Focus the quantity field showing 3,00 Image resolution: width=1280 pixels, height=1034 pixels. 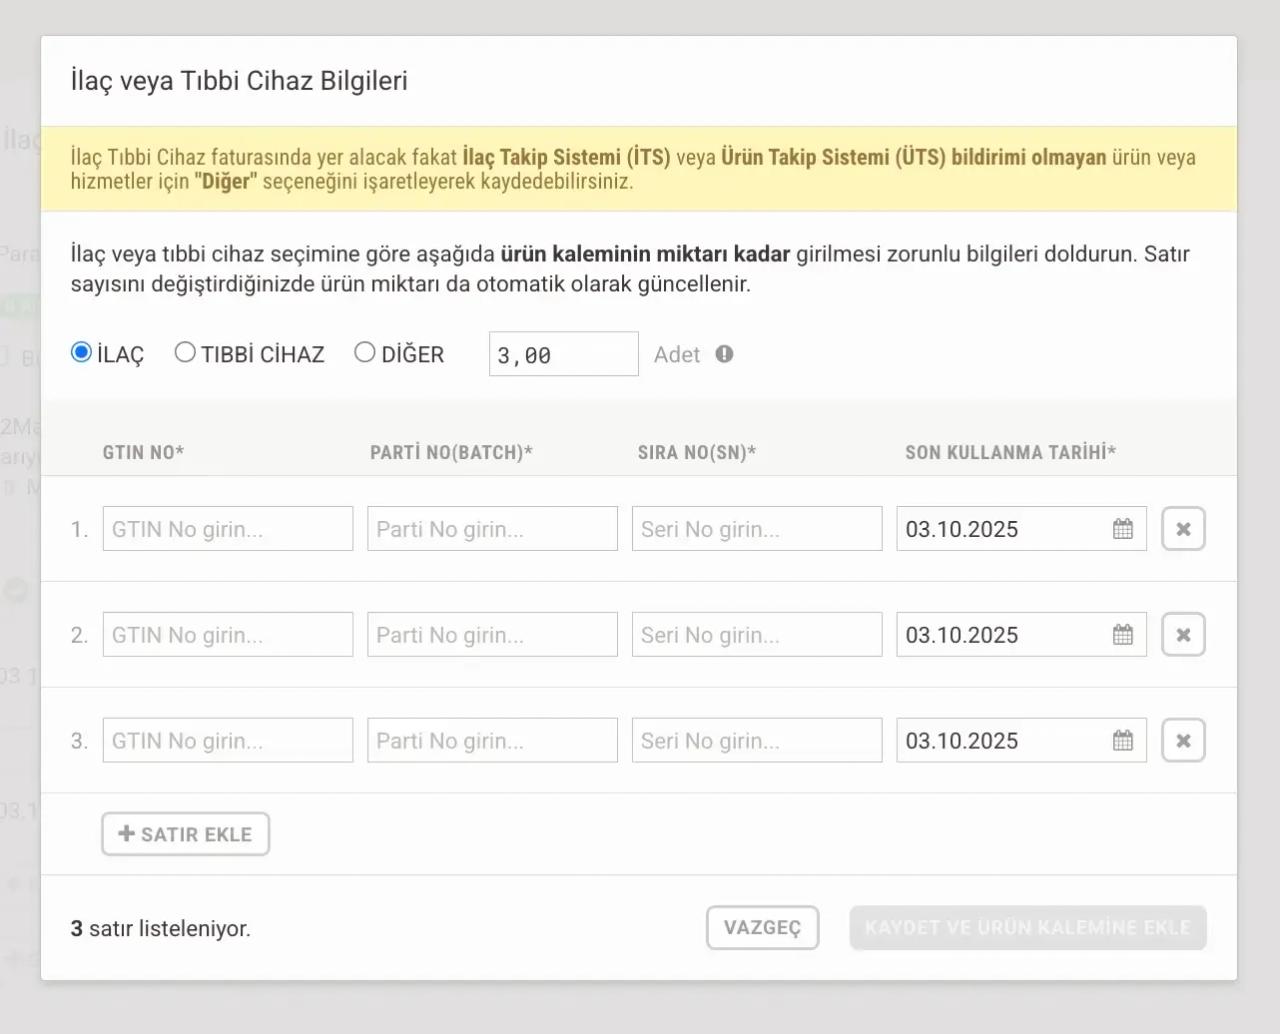[563, 355]
